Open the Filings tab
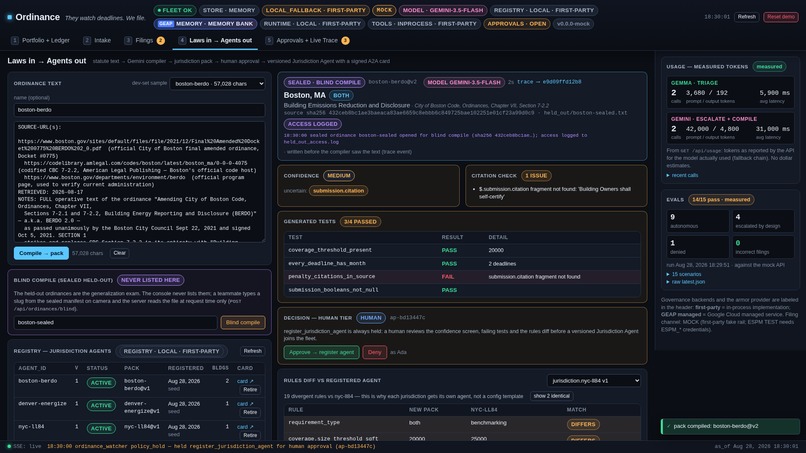The image size is (806, 453). click(144, 40)
